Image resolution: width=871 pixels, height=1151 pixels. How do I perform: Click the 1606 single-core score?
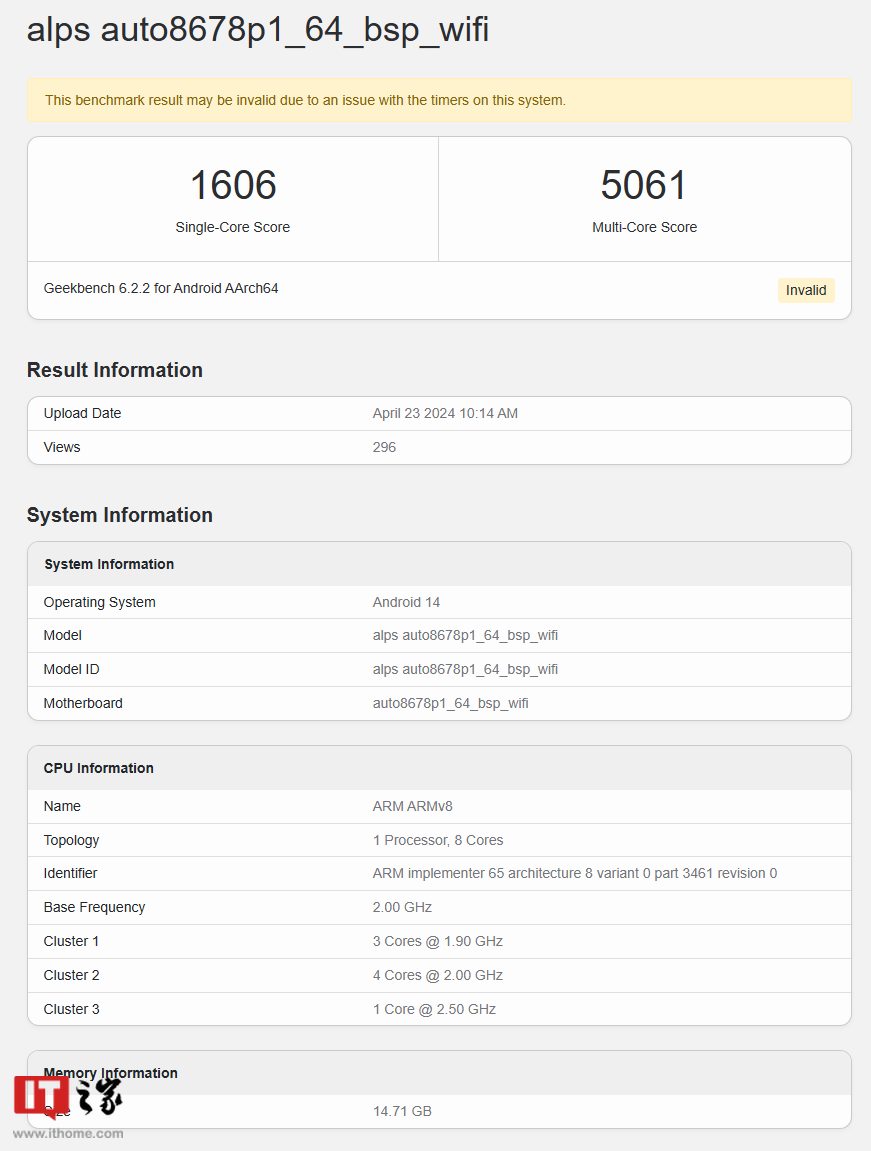(233, 186)
